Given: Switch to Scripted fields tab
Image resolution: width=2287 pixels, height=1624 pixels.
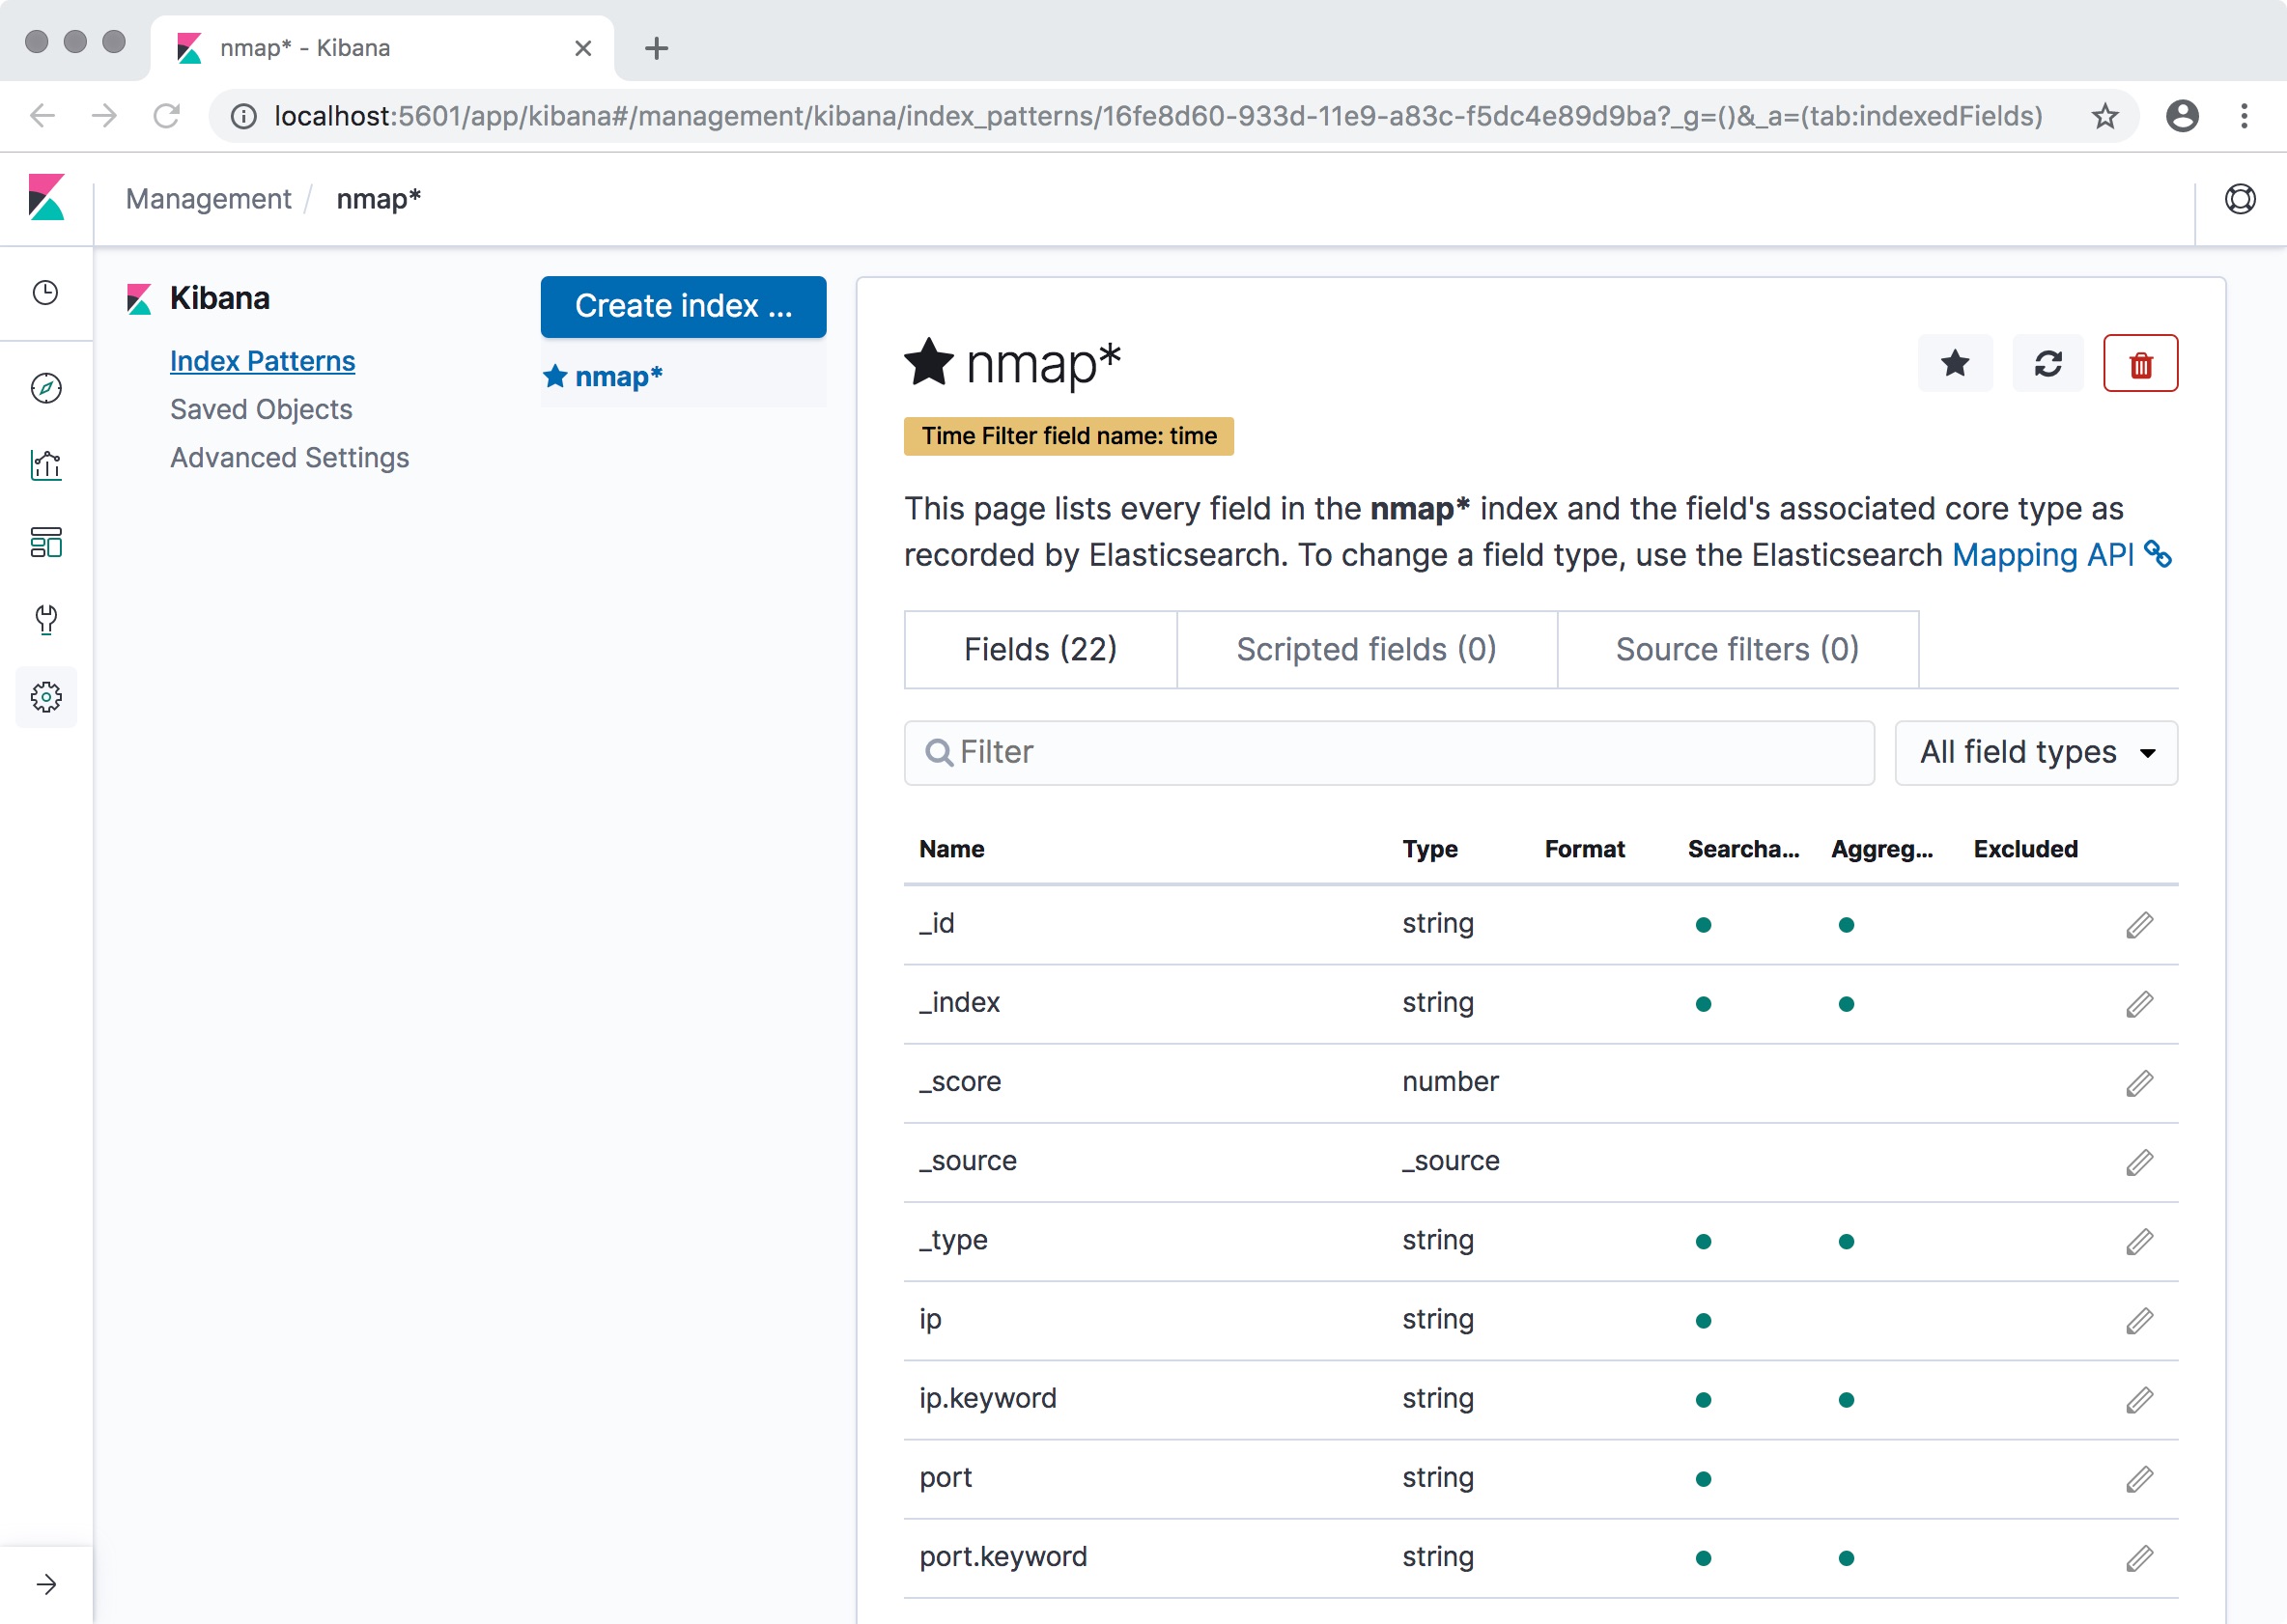Looking at the screenshot, I should [1368, 649].
